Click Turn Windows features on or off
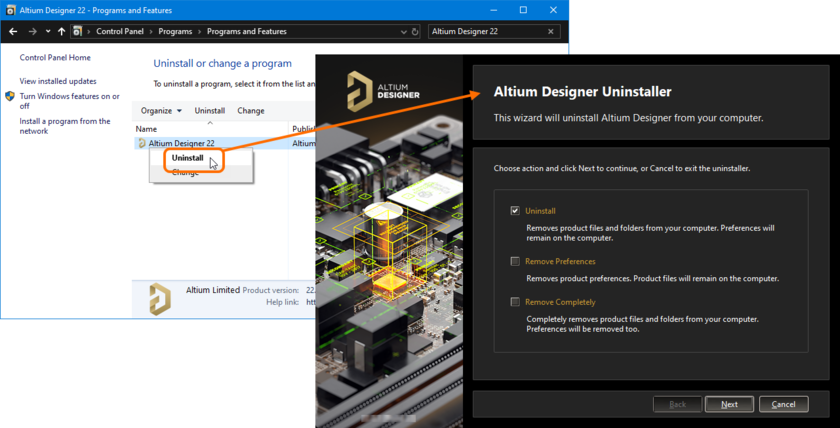 [x=70, y=101]
